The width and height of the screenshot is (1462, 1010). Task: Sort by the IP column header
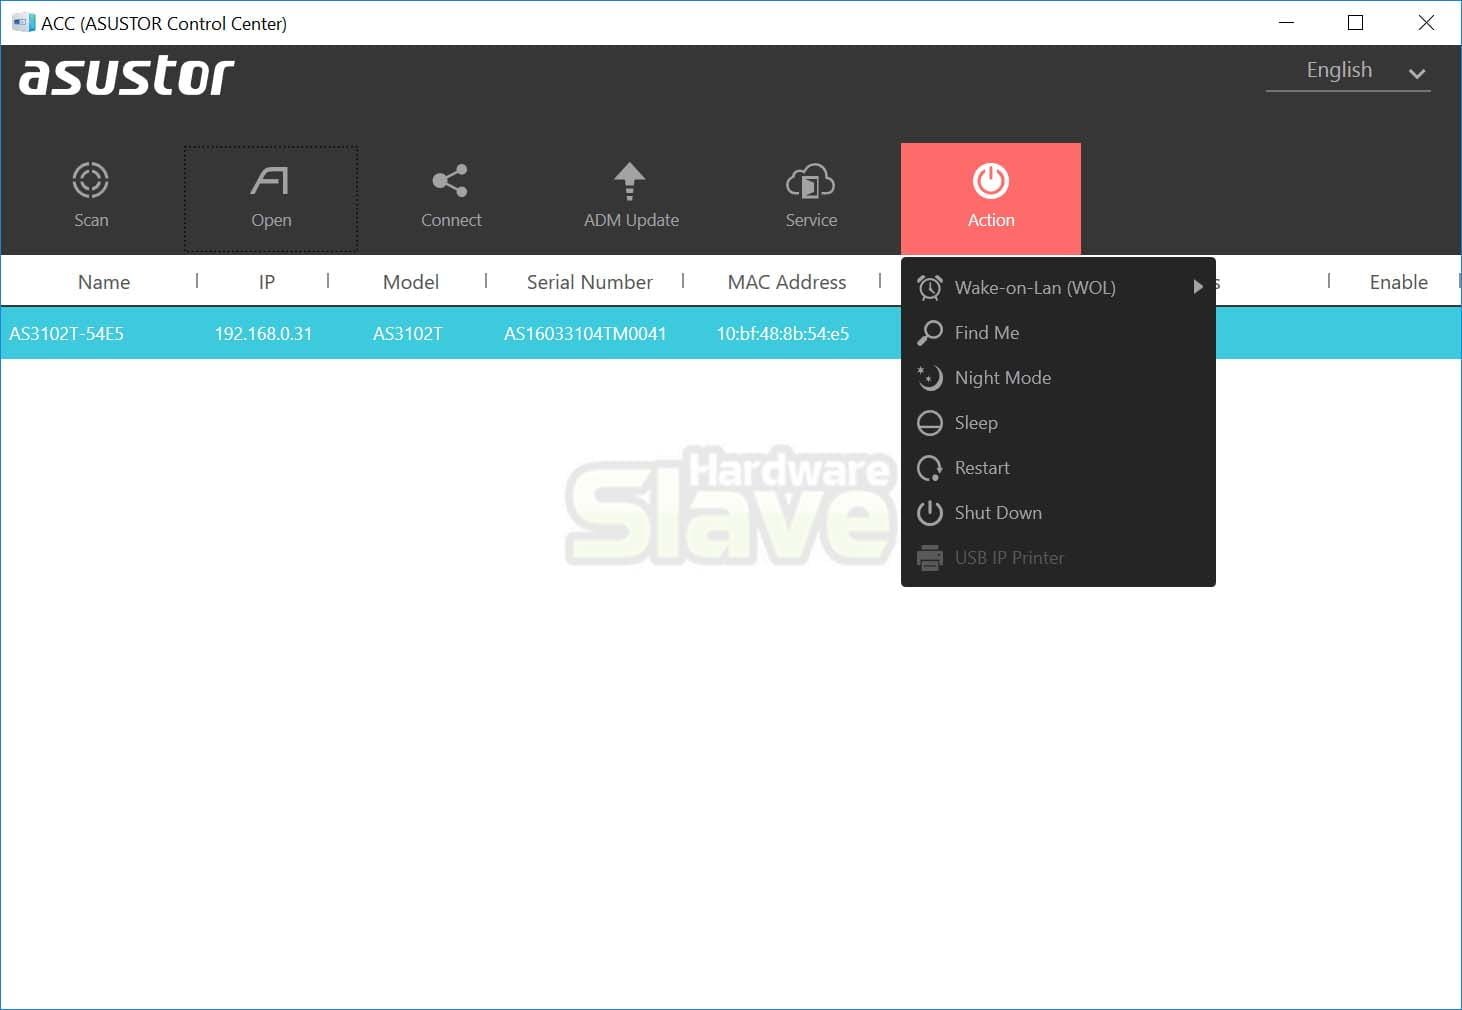coord(267,282)
